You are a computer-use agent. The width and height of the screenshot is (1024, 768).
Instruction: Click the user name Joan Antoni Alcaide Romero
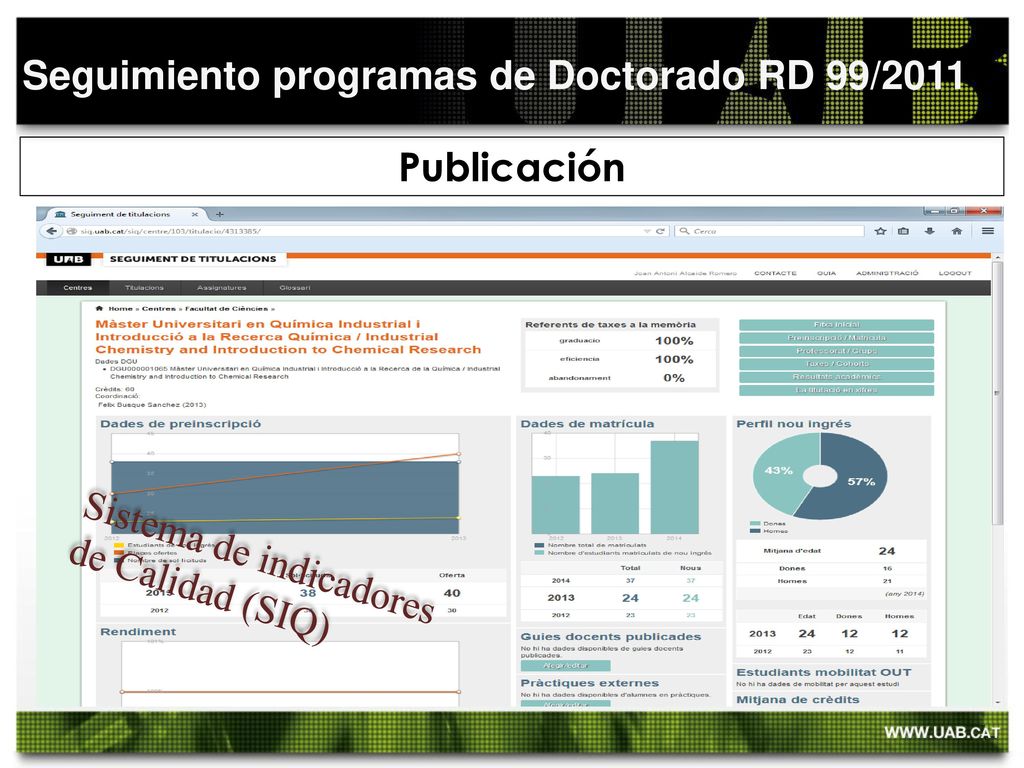click(685, 273)
